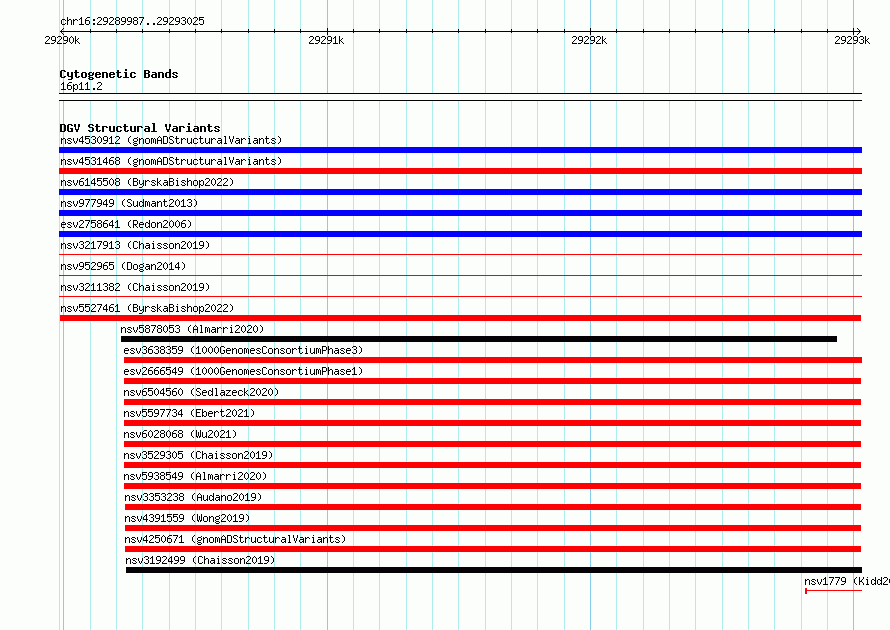Select the blue bar under nsv4530912
The width and height of the screenshot is (890, 630).
point(460,150)
